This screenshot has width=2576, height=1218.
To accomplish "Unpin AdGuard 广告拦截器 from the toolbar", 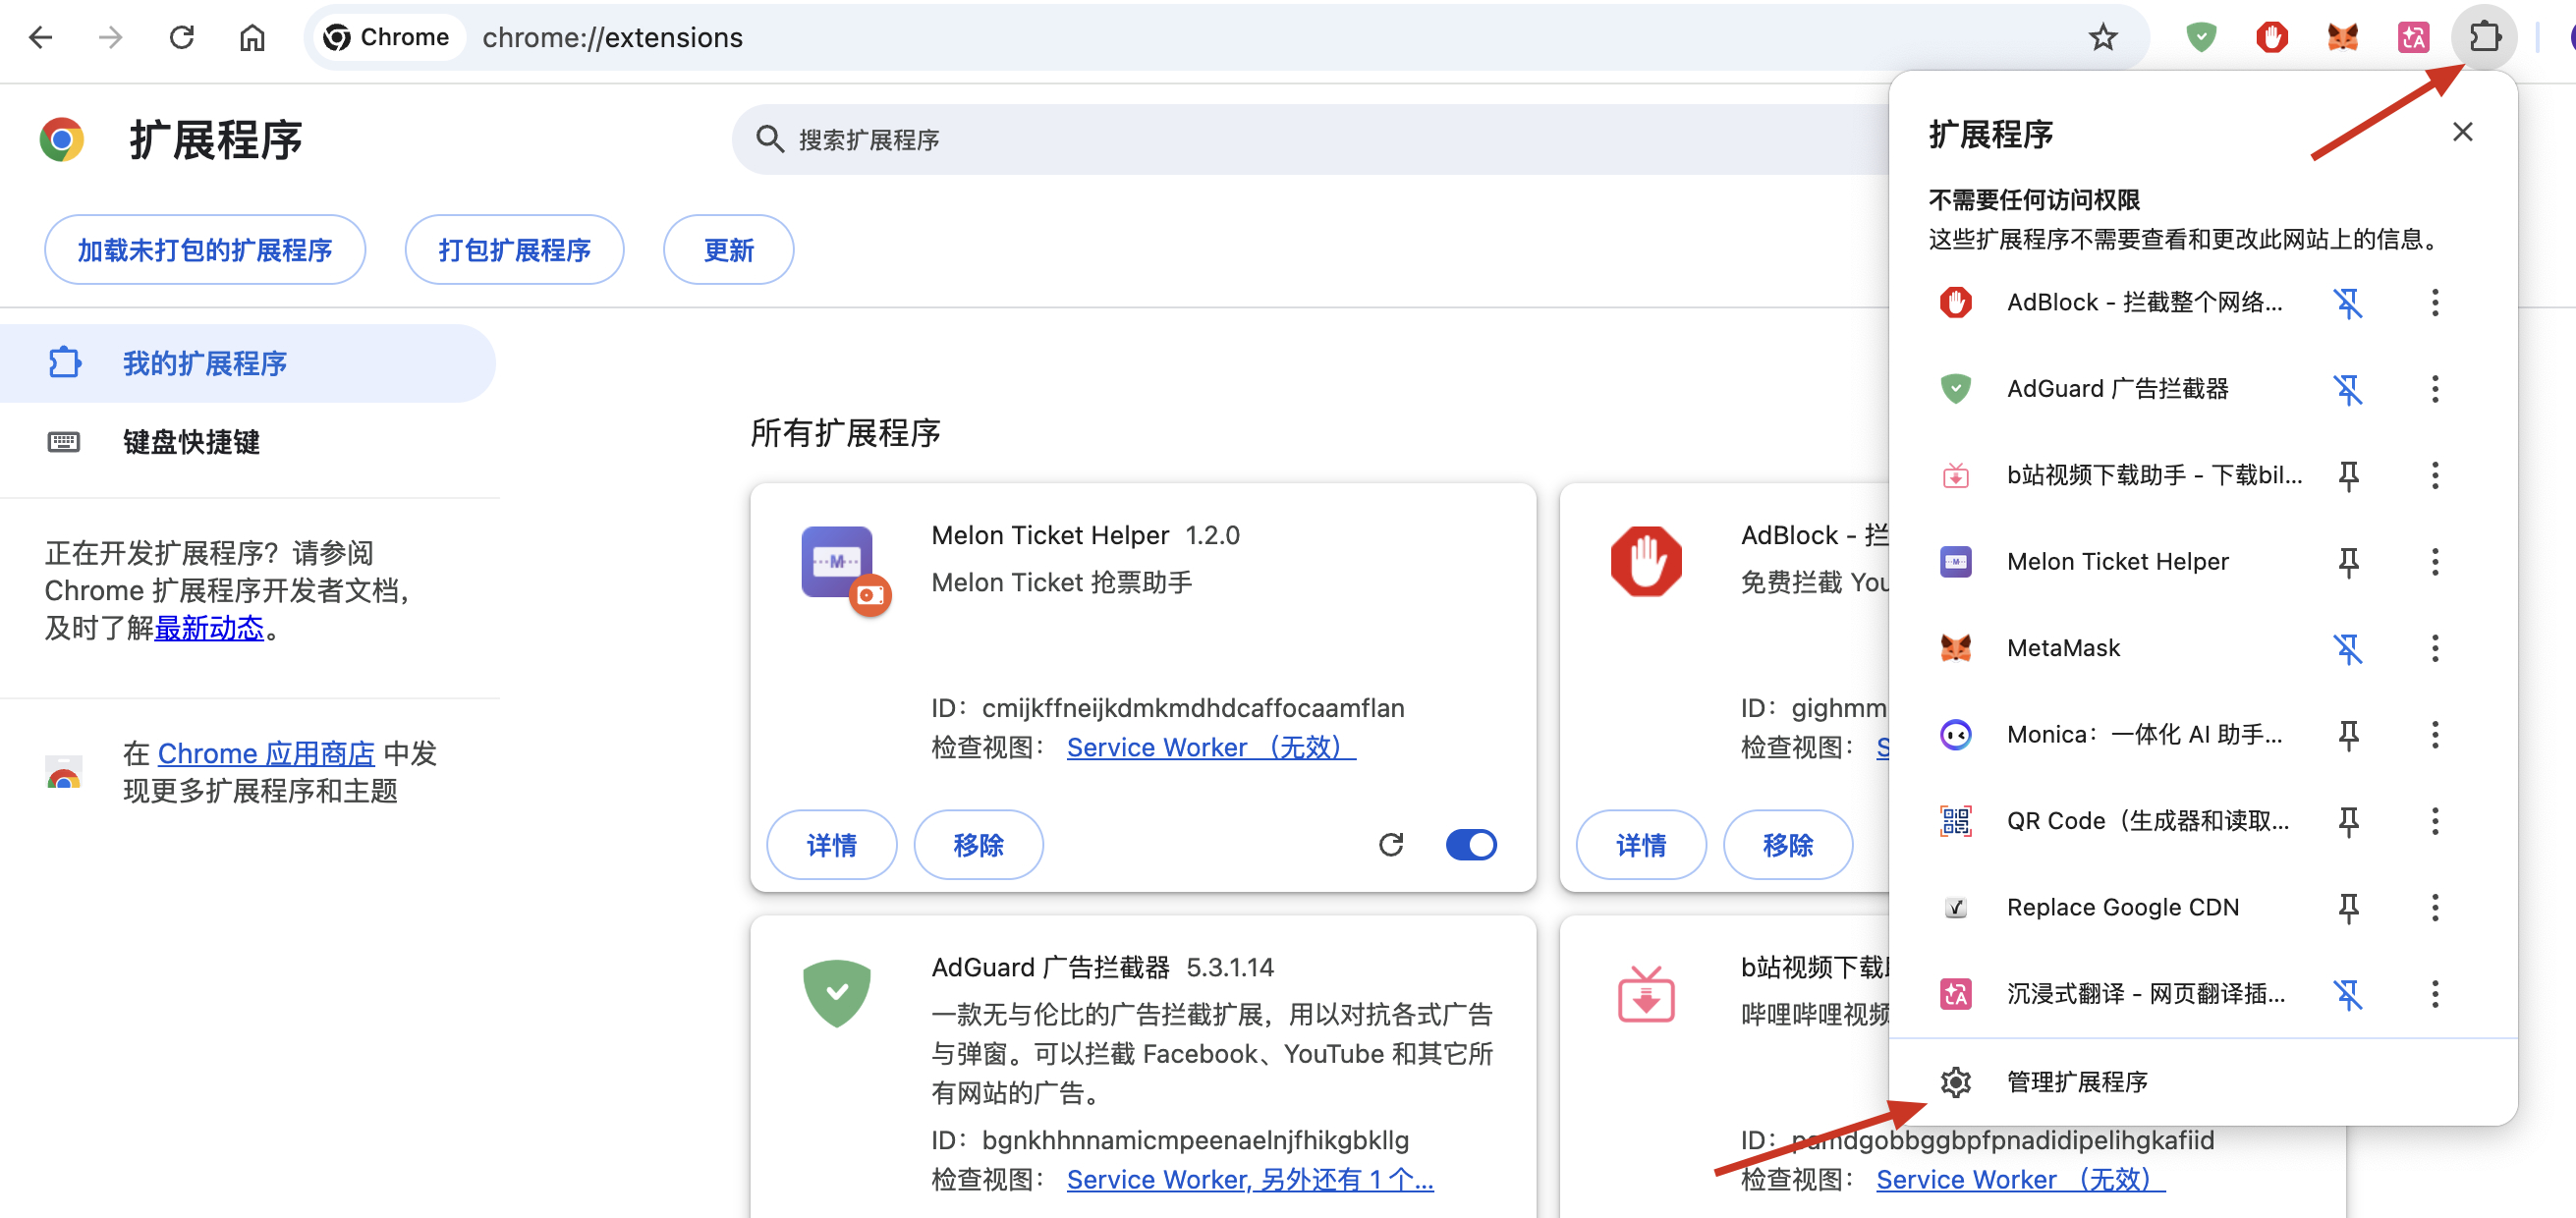I will click(x=2348, y=388).
